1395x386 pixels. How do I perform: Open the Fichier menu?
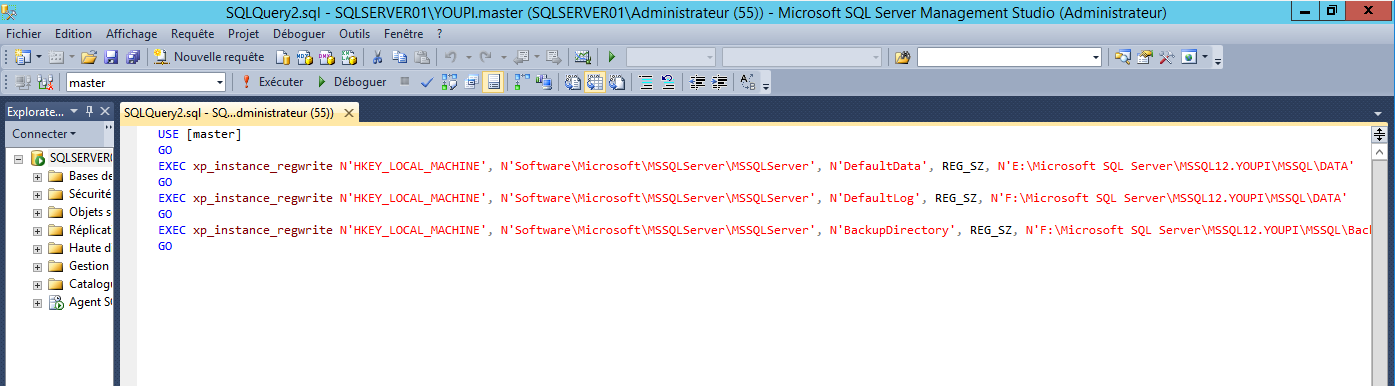click(23, 33)
